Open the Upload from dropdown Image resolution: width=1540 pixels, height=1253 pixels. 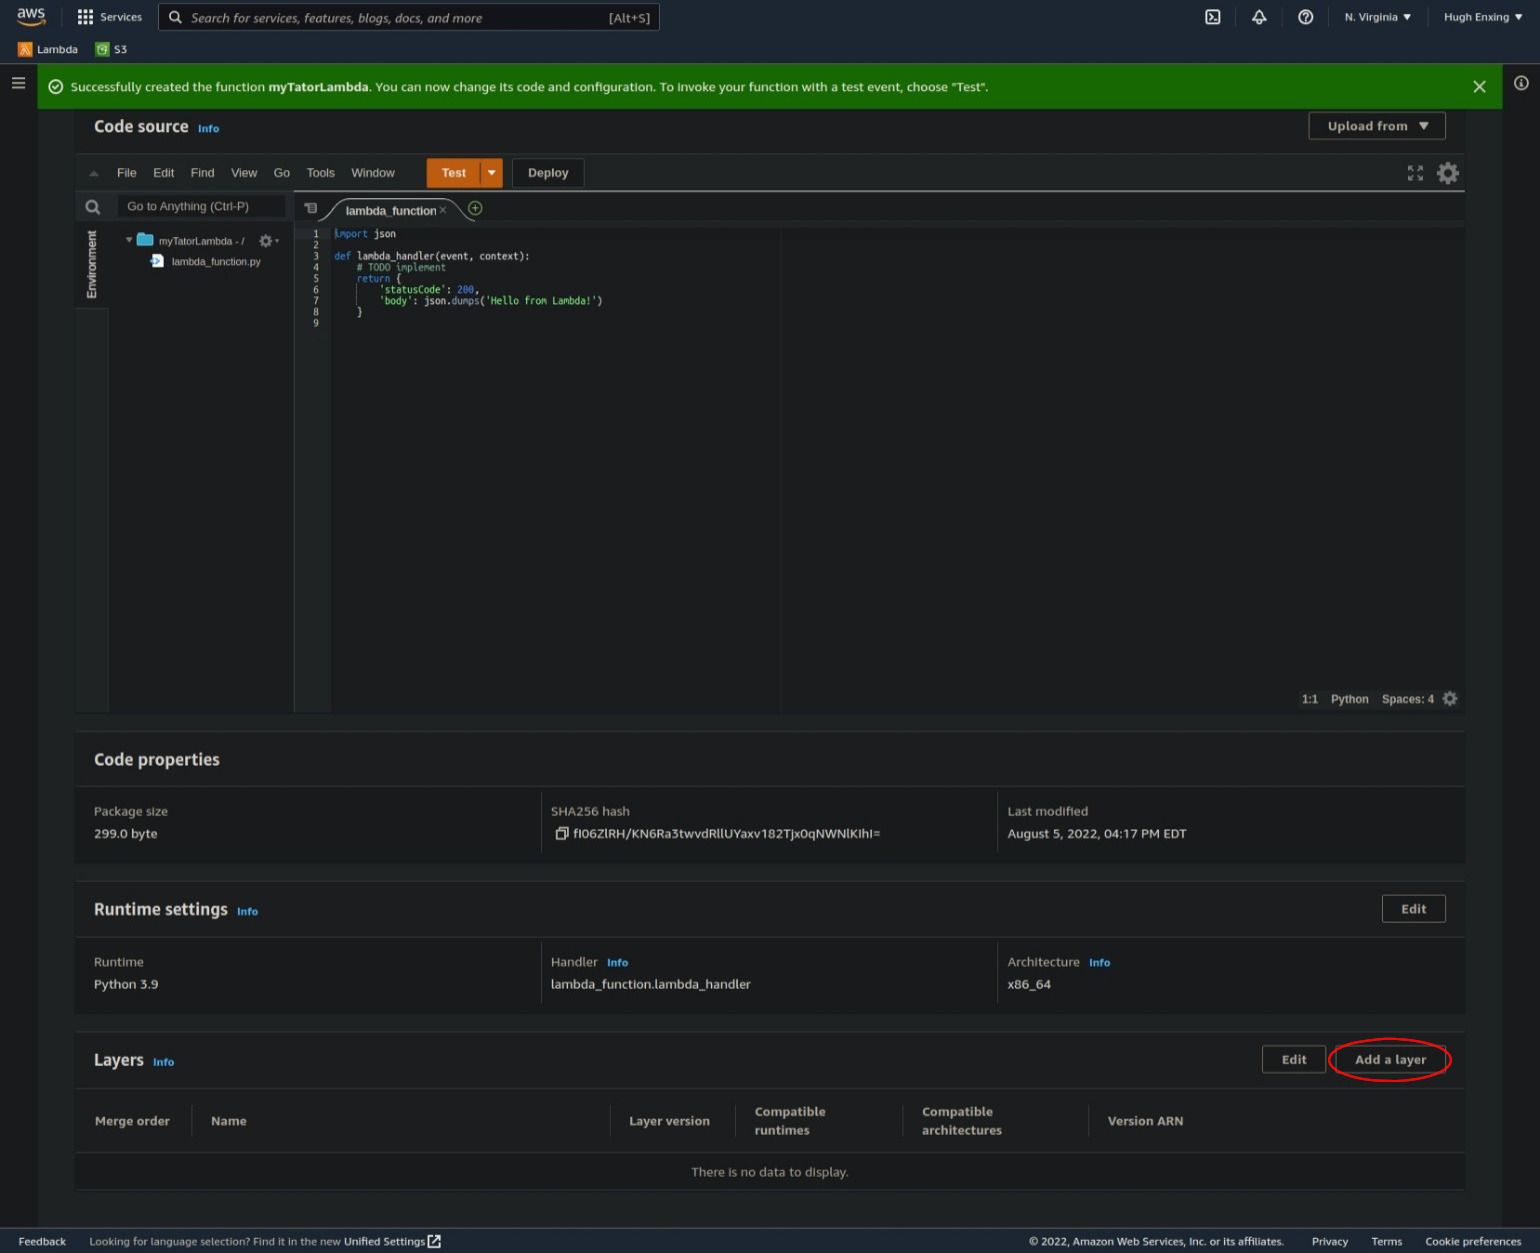(x=1376, y=126)
